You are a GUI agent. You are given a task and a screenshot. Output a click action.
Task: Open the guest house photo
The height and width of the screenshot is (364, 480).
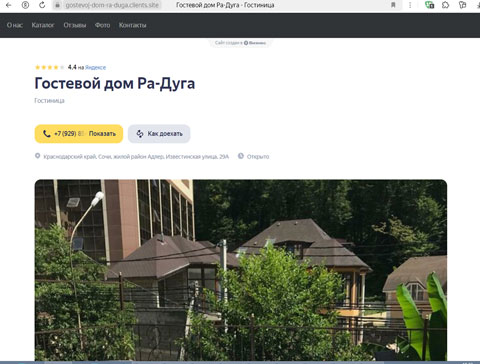click(x=241, y=270)
